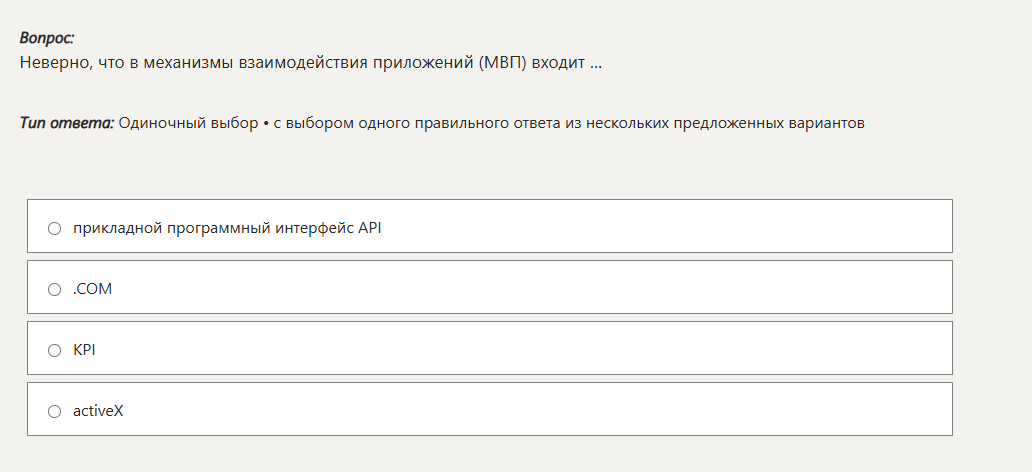The height and width of the screenshot is (472, 1032).
Task: Click the 'activeX' answer label text
Action: (98, 411)
